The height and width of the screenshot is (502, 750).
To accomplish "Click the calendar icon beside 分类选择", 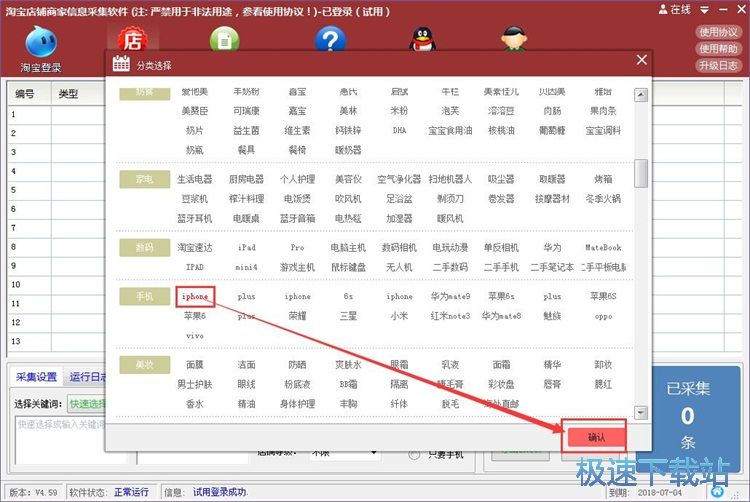I will (x=121, y=64).
